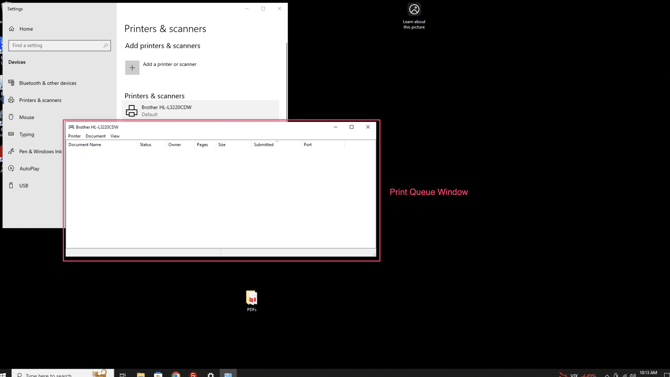Select the Brother HL-L3220CDW printer entry
This screenshot has height=377, width=670.
[x=201, y=110]
